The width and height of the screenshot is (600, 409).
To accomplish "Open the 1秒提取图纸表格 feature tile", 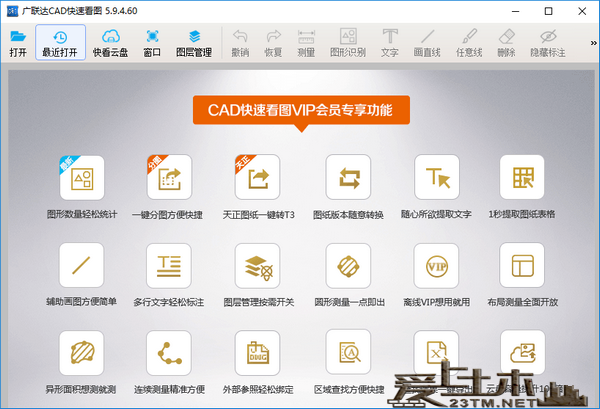I will [522, 177].
